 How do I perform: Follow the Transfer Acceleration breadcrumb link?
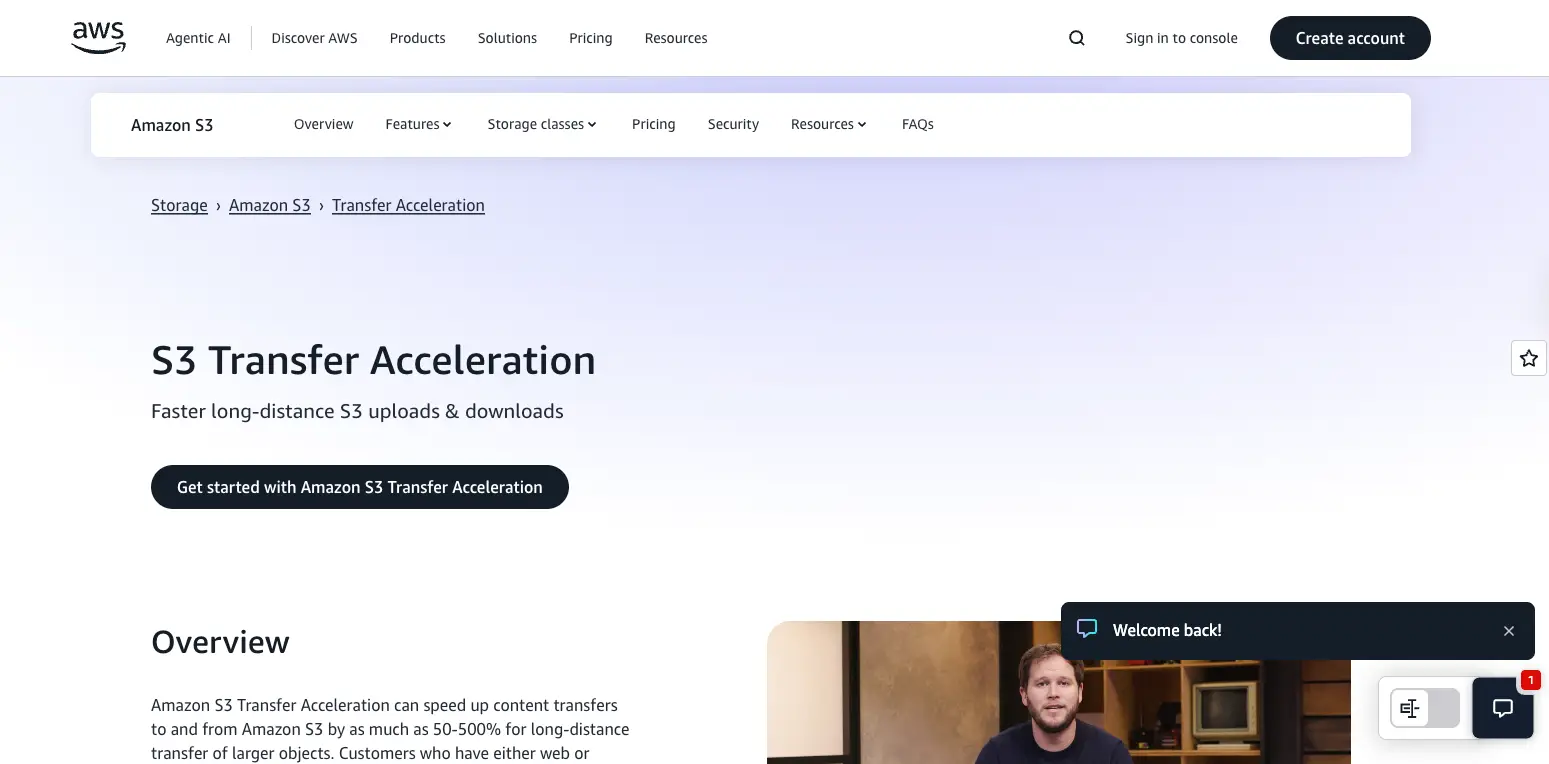(408, 205)
